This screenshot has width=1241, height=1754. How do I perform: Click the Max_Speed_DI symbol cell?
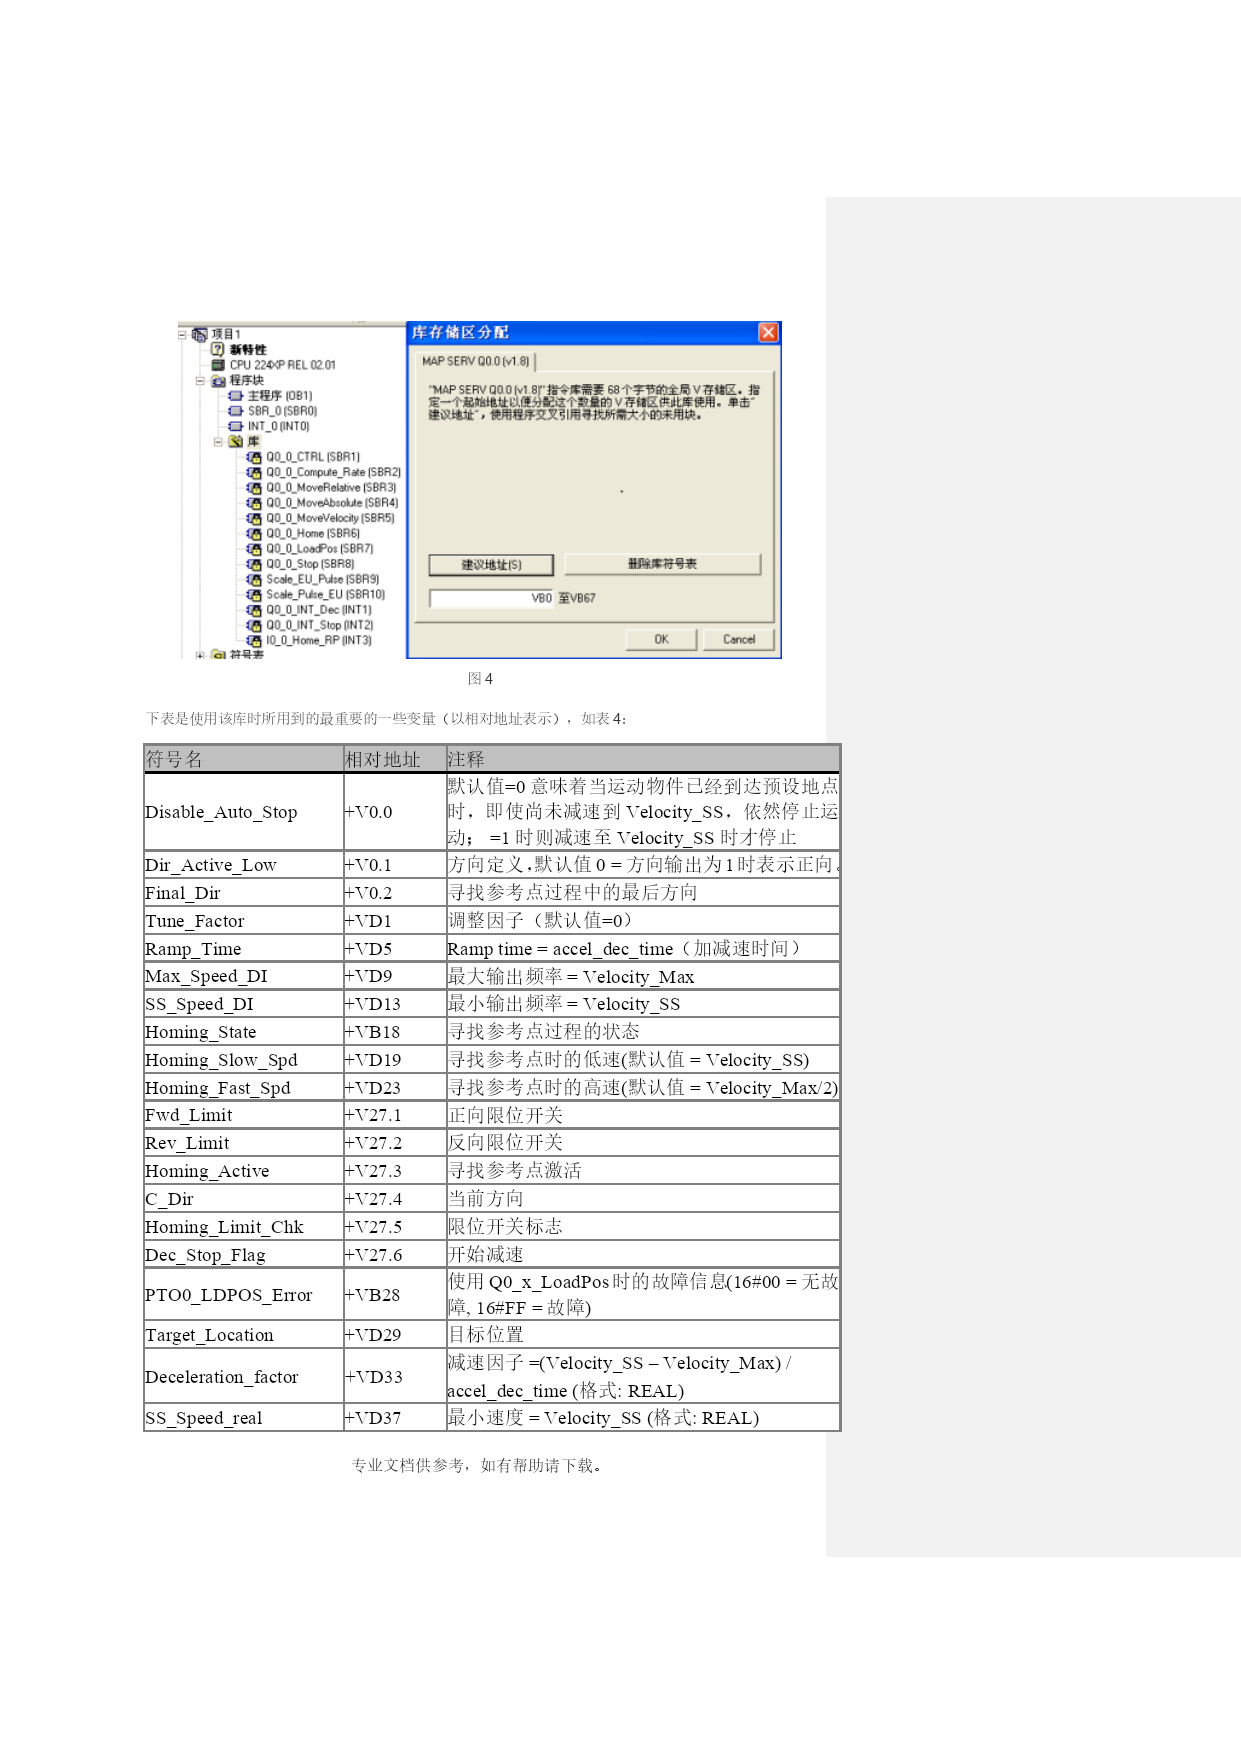pyautogui.click(x=244, y=976)
